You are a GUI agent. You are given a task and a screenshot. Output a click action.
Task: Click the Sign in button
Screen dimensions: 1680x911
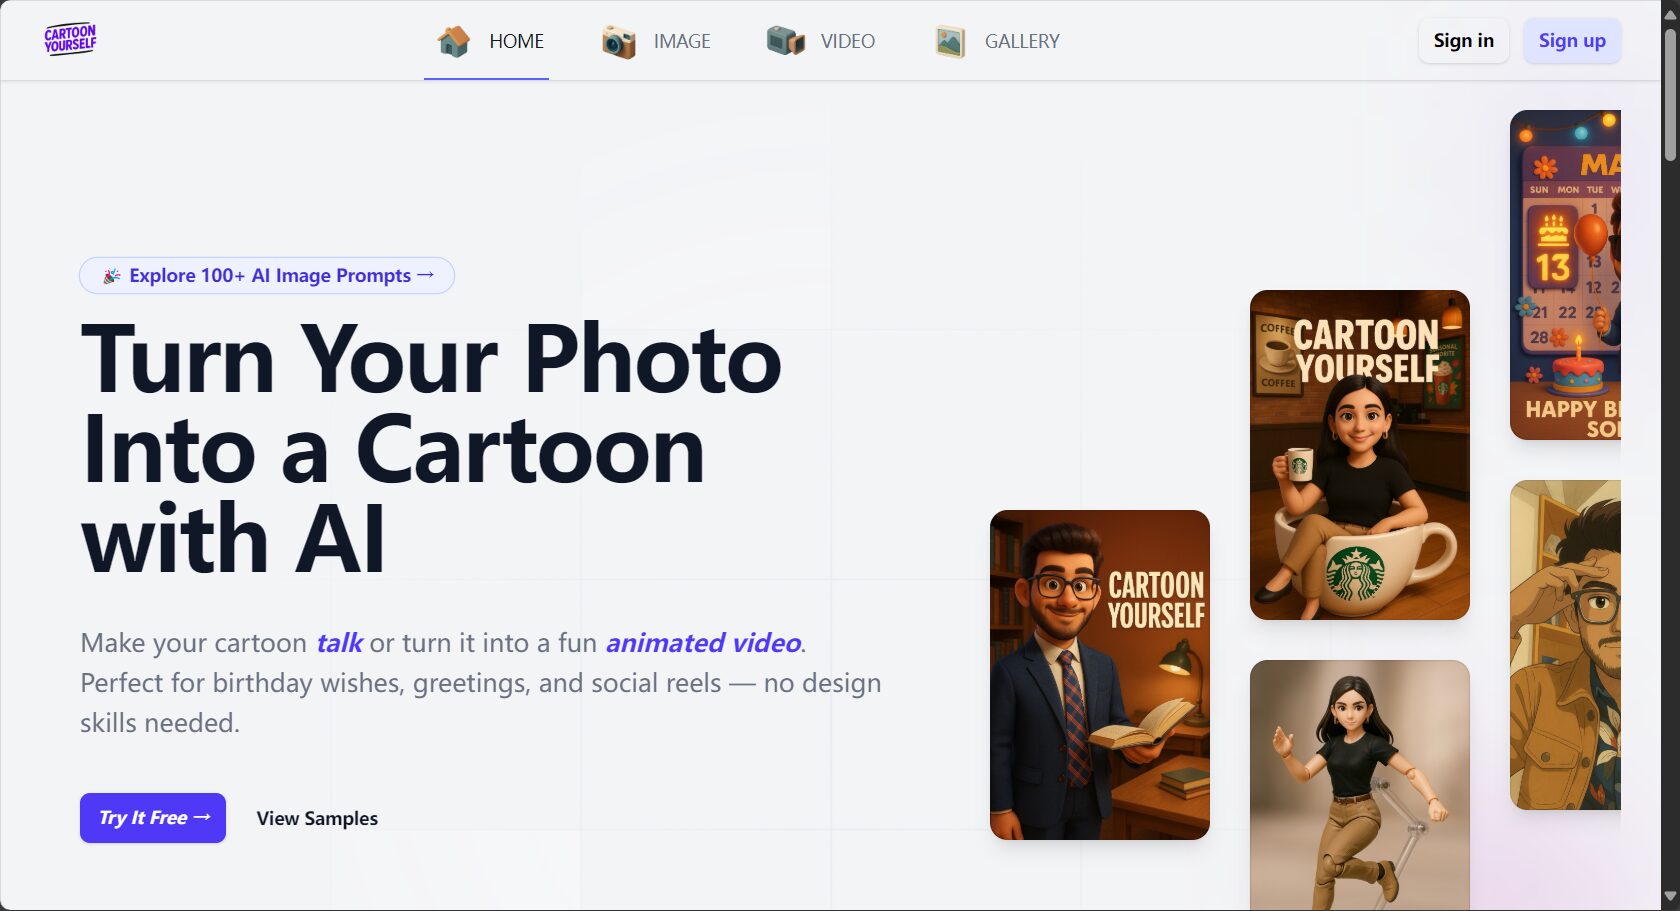tap(1463, 41)
